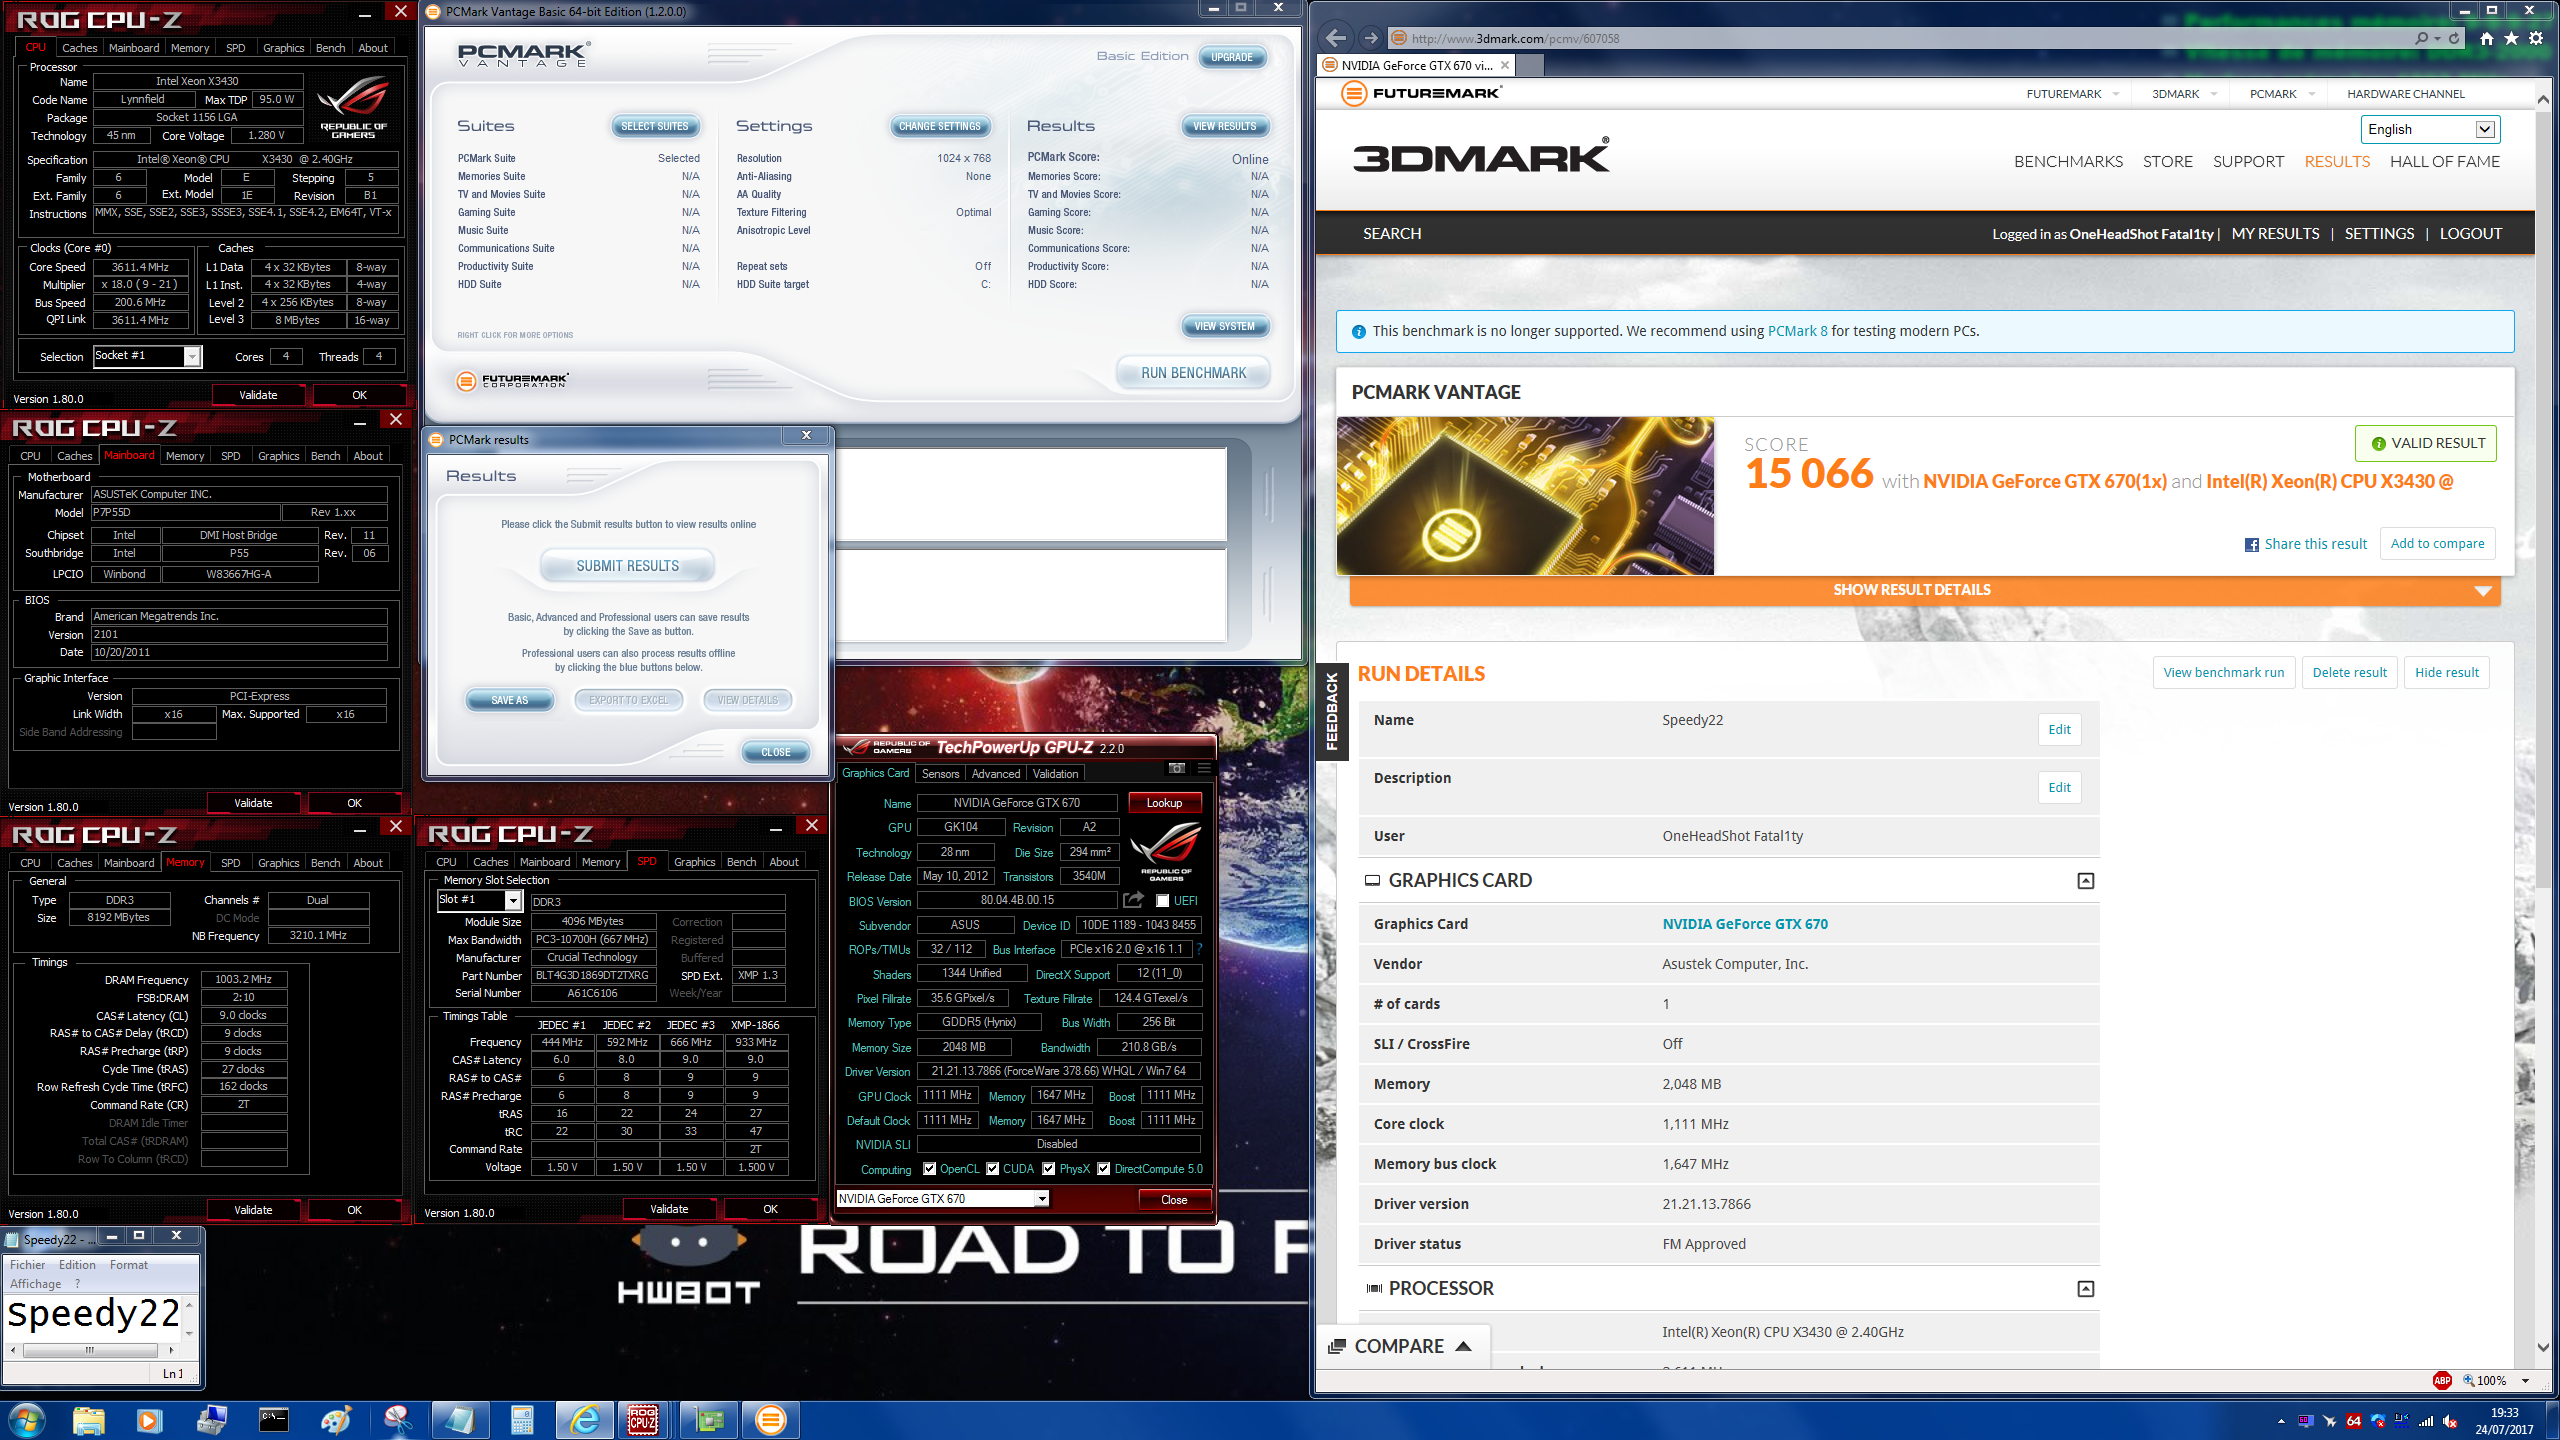Collapse the PROCESSOR section
This screenshot has width=2560, height=1440.
2085,1289
